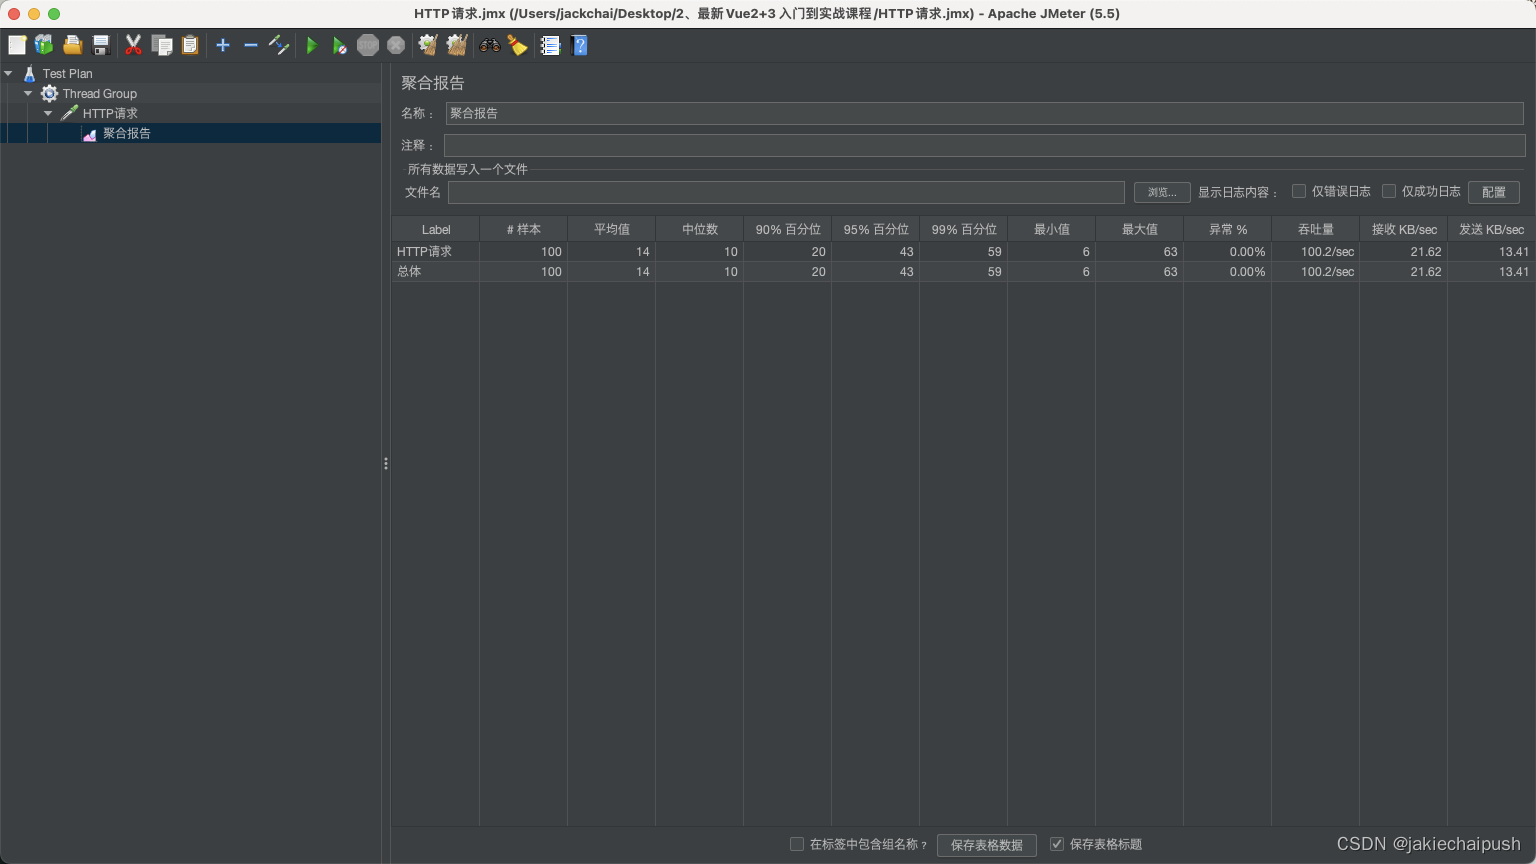The width and height of the screenshot is (1536, 864).
Task: Collapse the Test Plan tree arrow
Action: [8, 73]
